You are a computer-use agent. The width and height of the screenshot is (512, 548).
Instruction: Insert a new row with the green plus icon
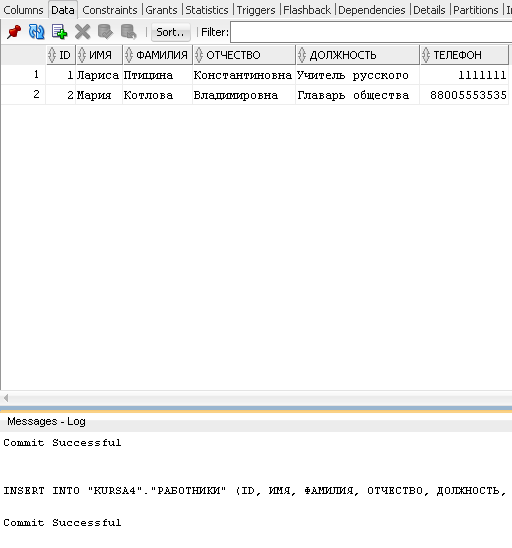[59, 32]
